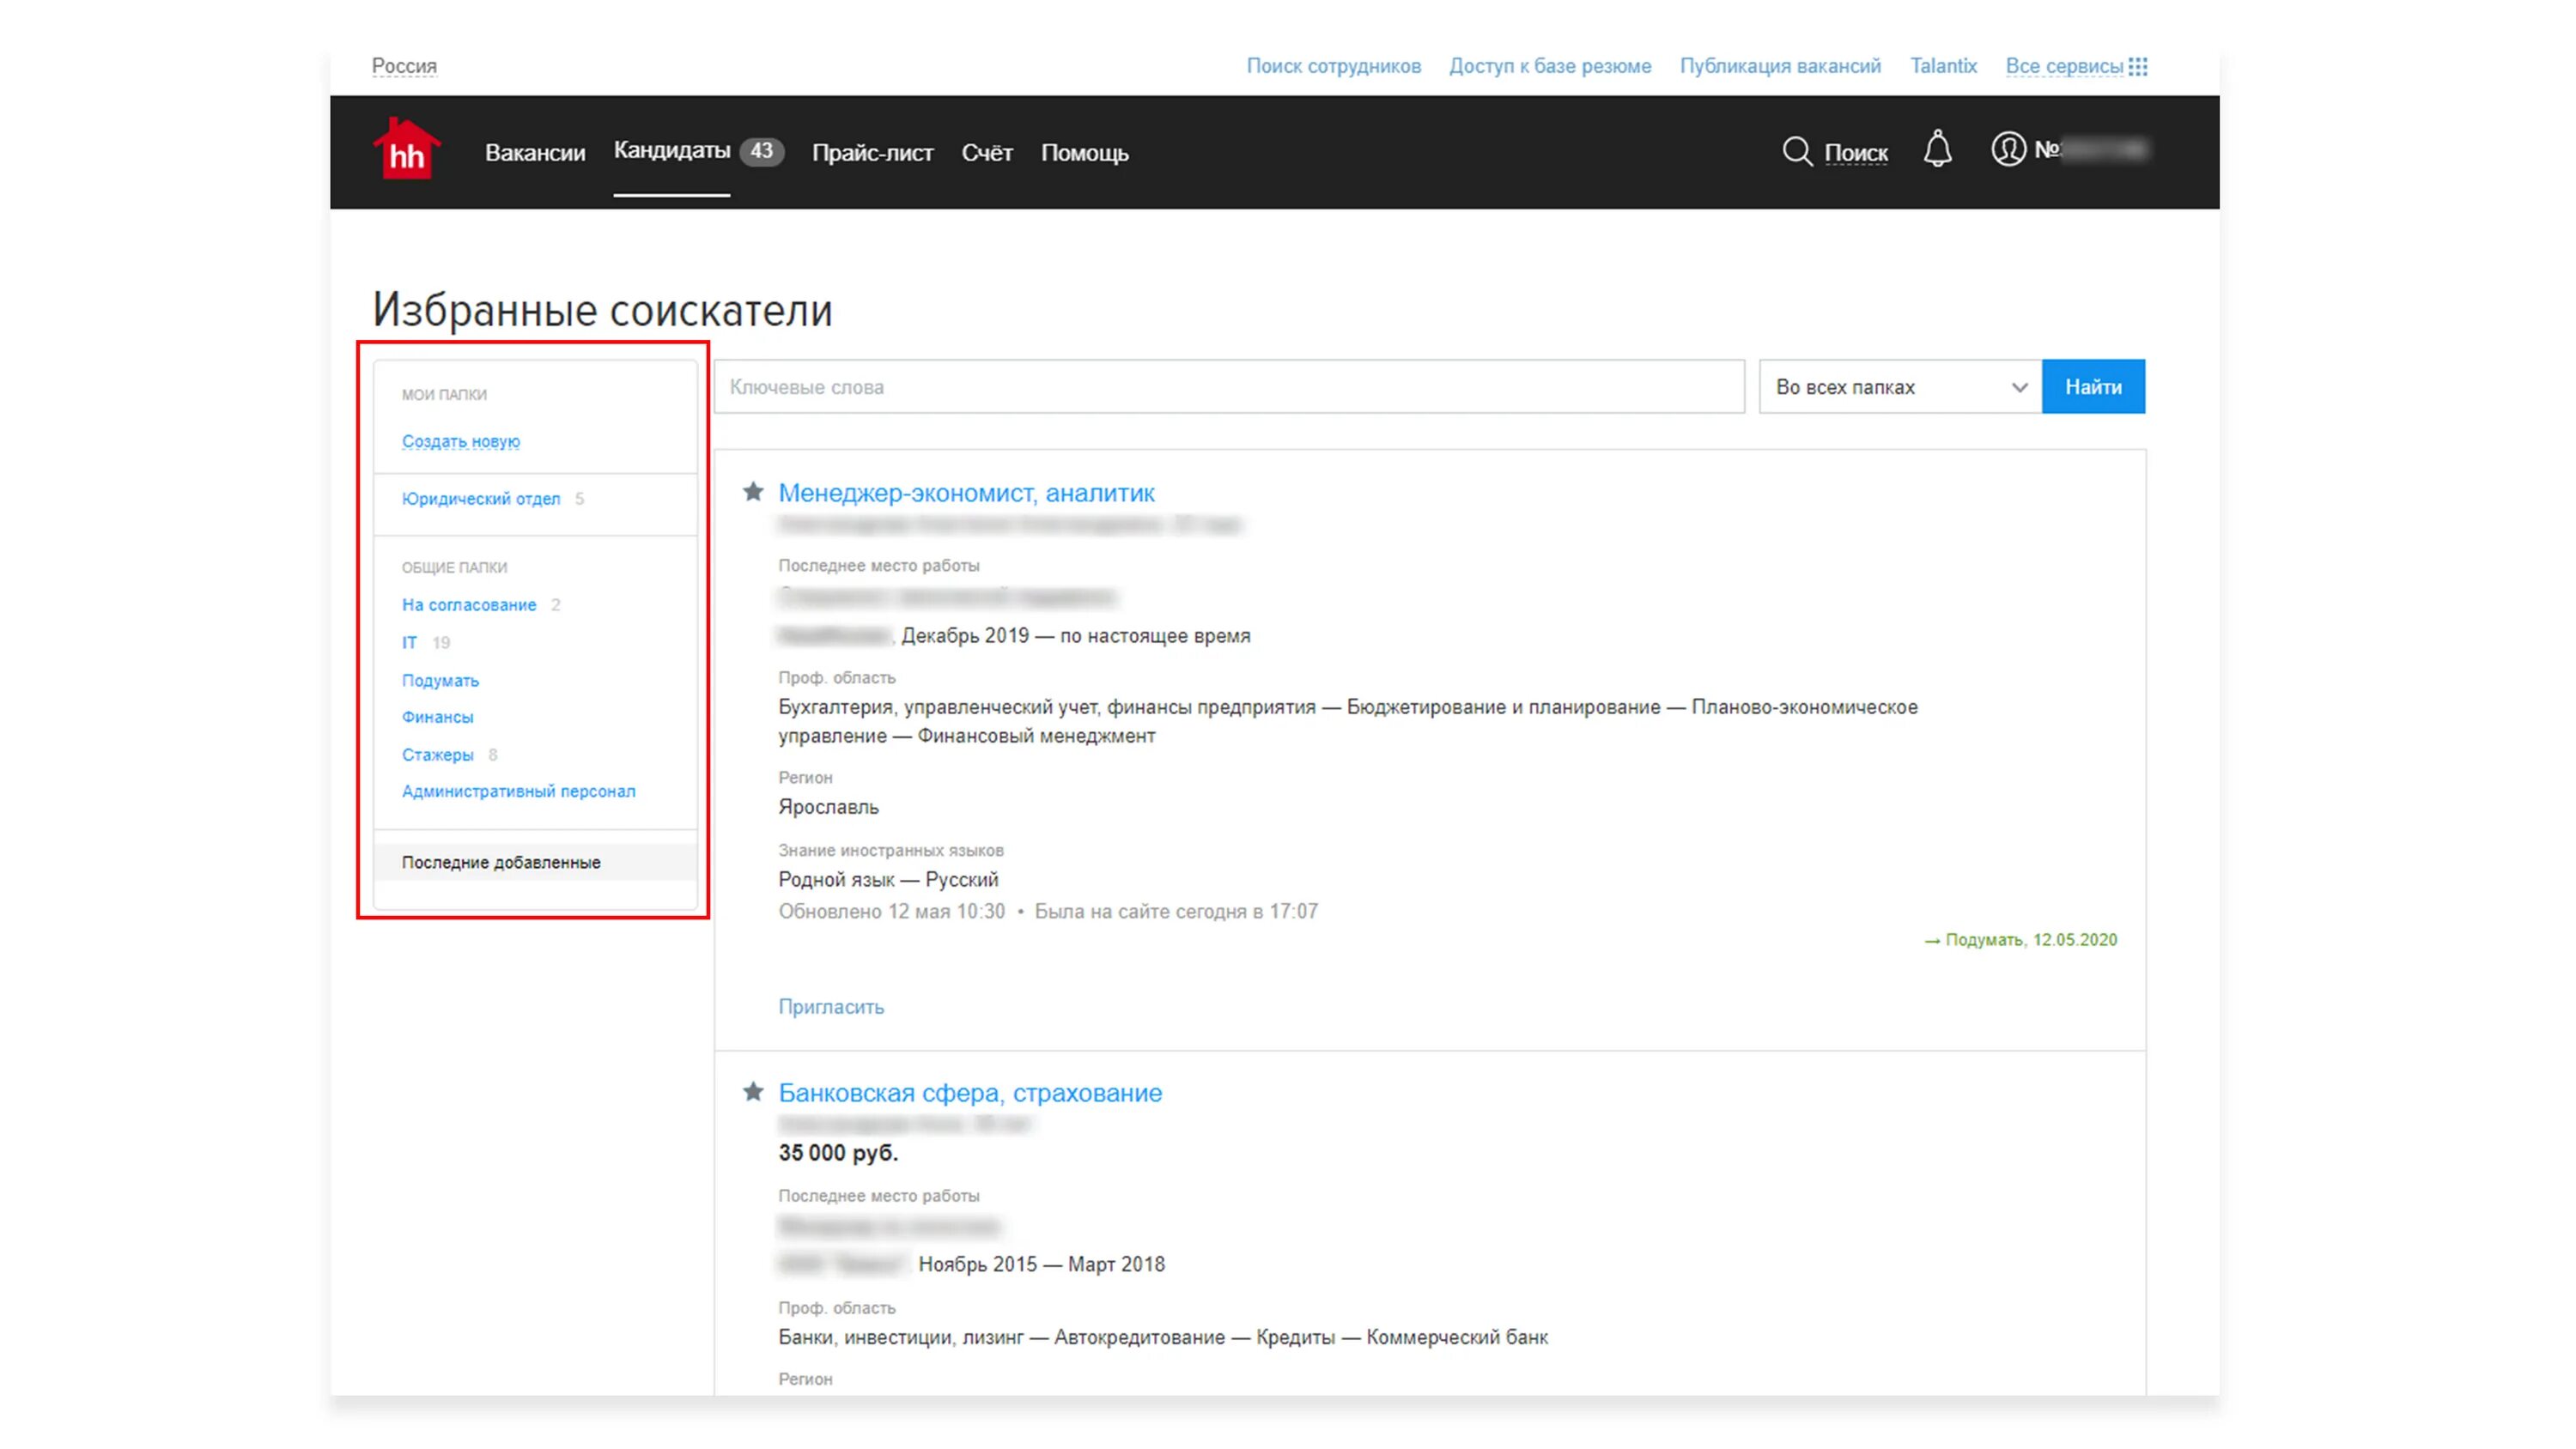Screen dimensions: 2576x1449
Task: Click the Ярославль region text
Action: (828, 807)
